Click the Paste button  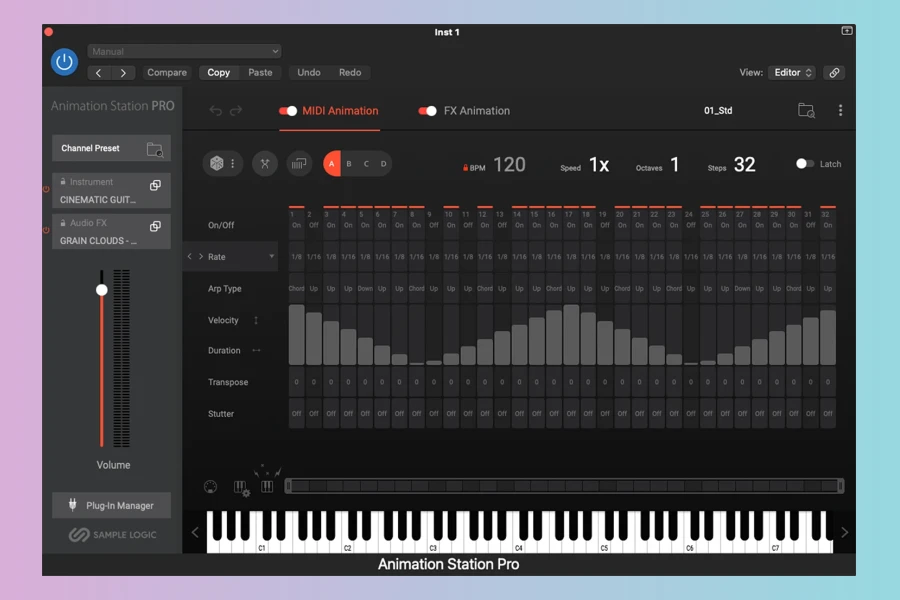coord(260,73)
